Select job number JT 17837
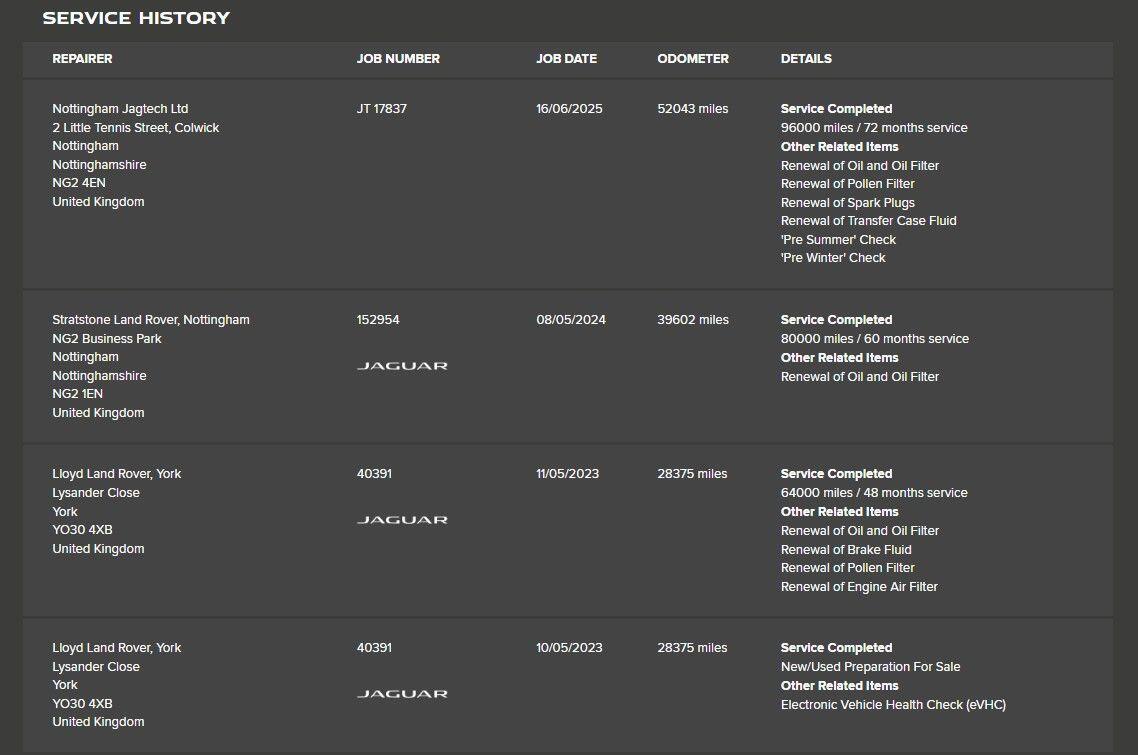1138x755 pixels. pos(382,109)
